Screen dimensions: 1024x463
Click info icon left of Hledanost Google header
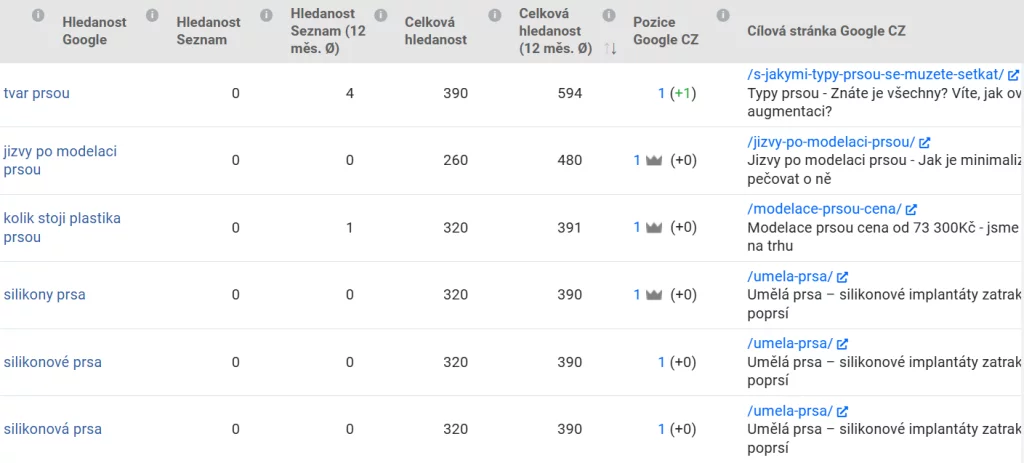point(38,16)
